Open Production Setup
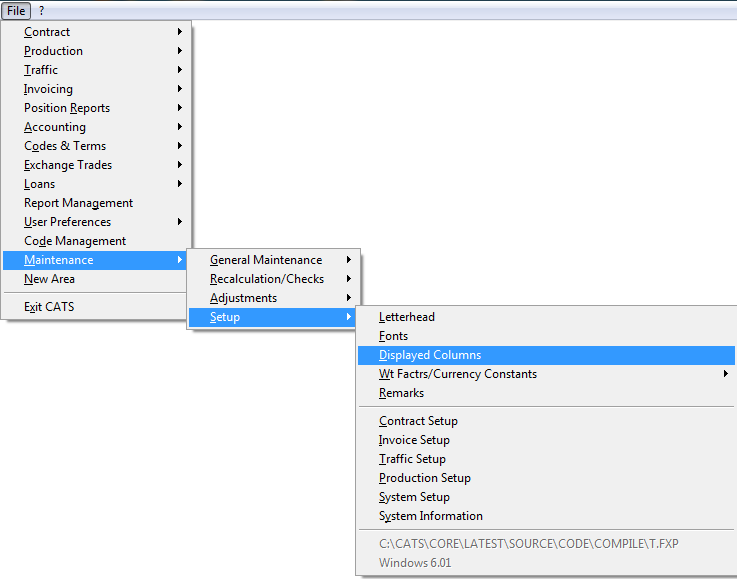The height and width of the screenshot is (579, 737). point(546,478)
